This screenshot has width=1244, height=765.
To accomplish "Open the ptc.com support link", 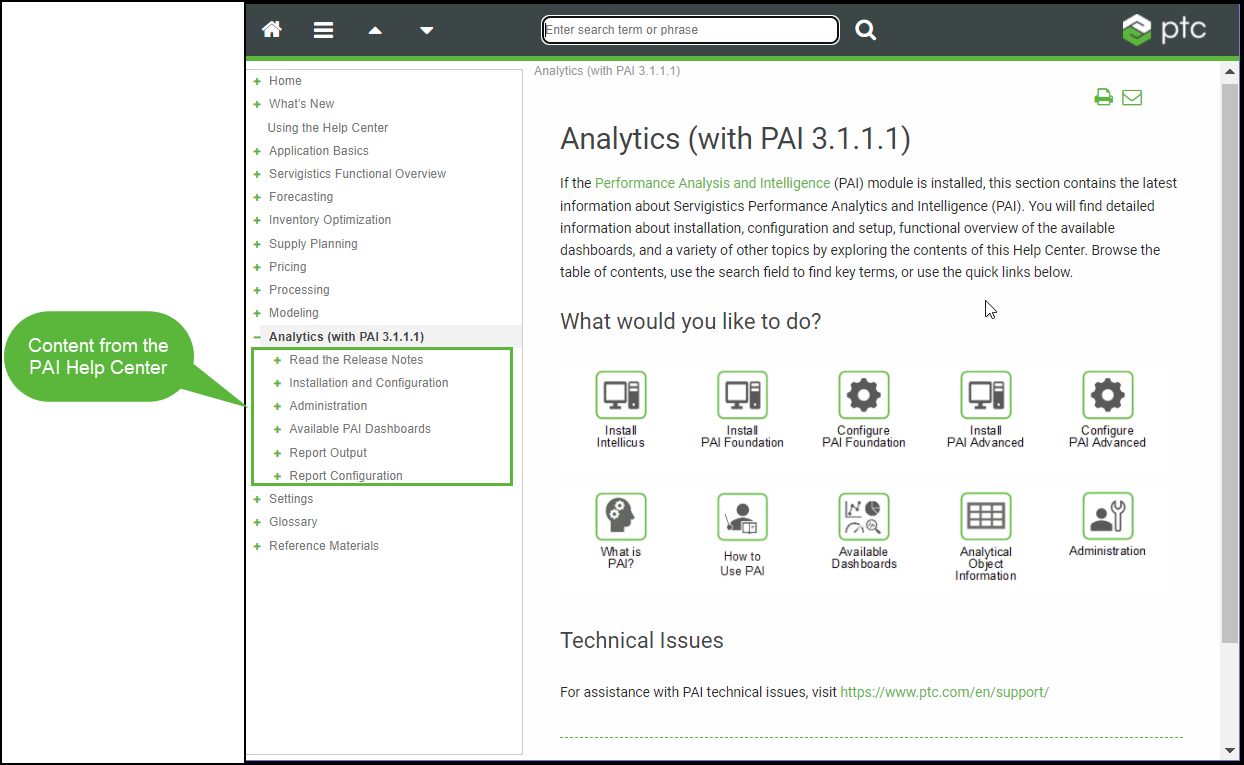I will click(945, 692).
